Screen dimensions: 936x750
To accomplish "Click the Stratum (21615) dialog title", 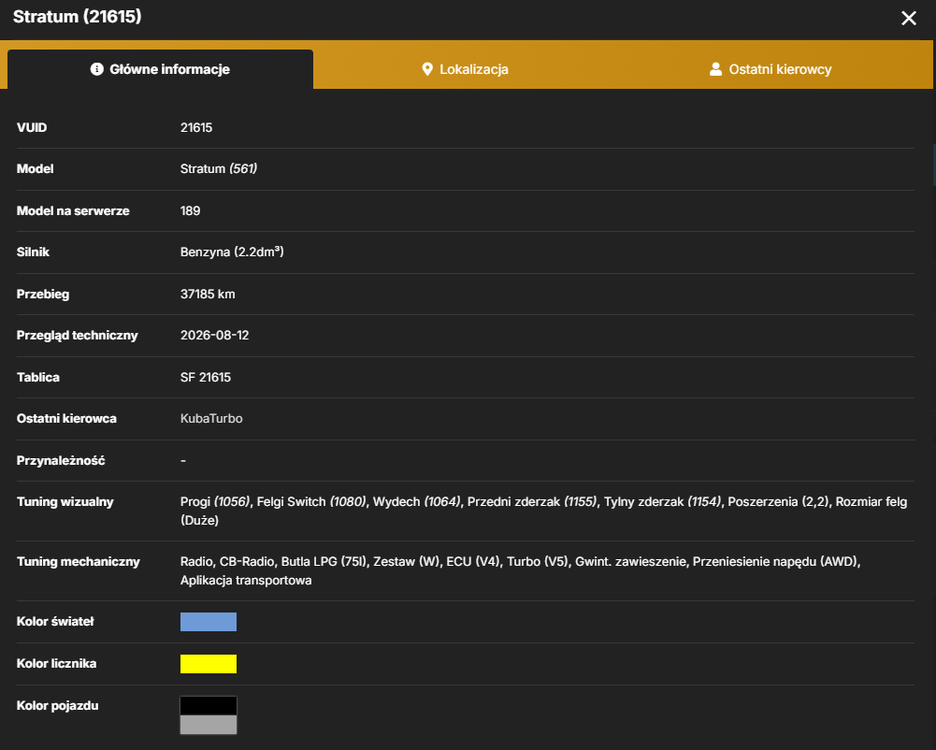I will (x=78, y=17).
